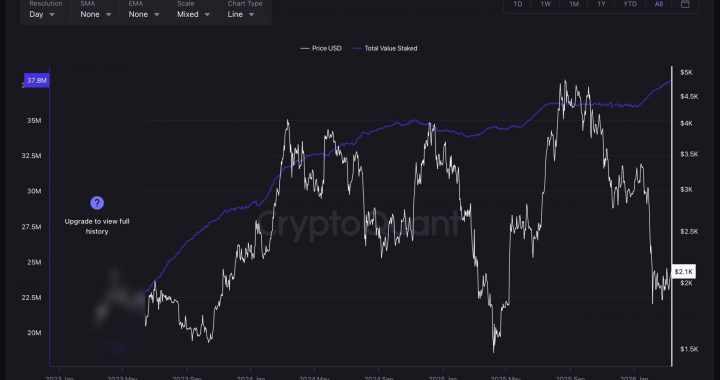The image size is (720, 380).
Task: Click the 30M left axis label
Action: click(34, 191)
